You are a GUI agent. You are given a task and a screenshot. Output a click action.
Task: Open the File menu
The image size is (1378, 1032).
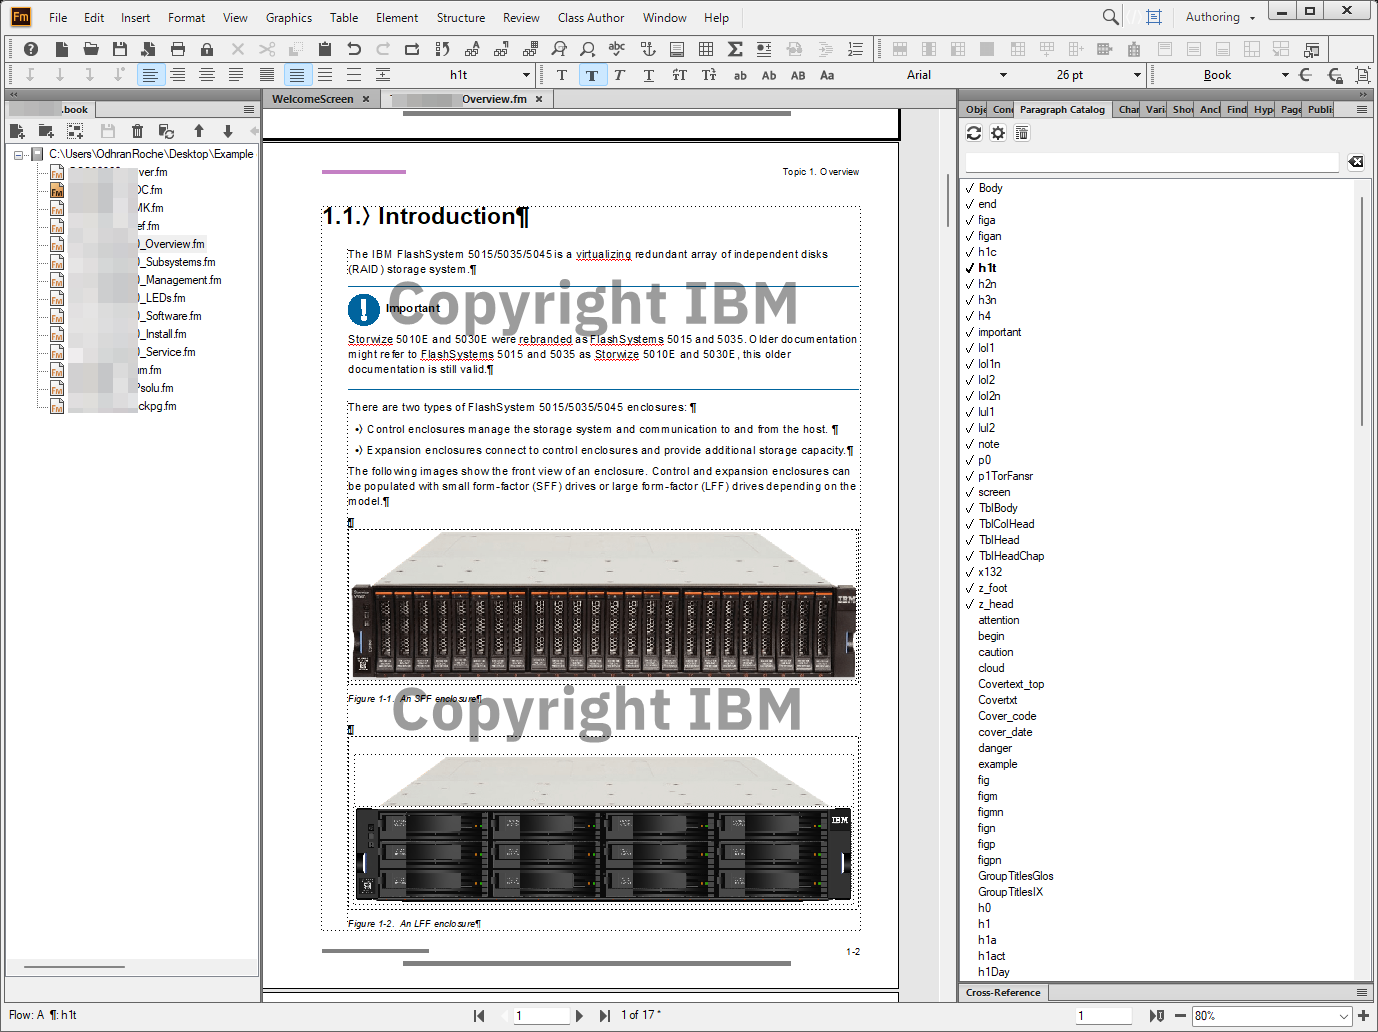point(58,17)
